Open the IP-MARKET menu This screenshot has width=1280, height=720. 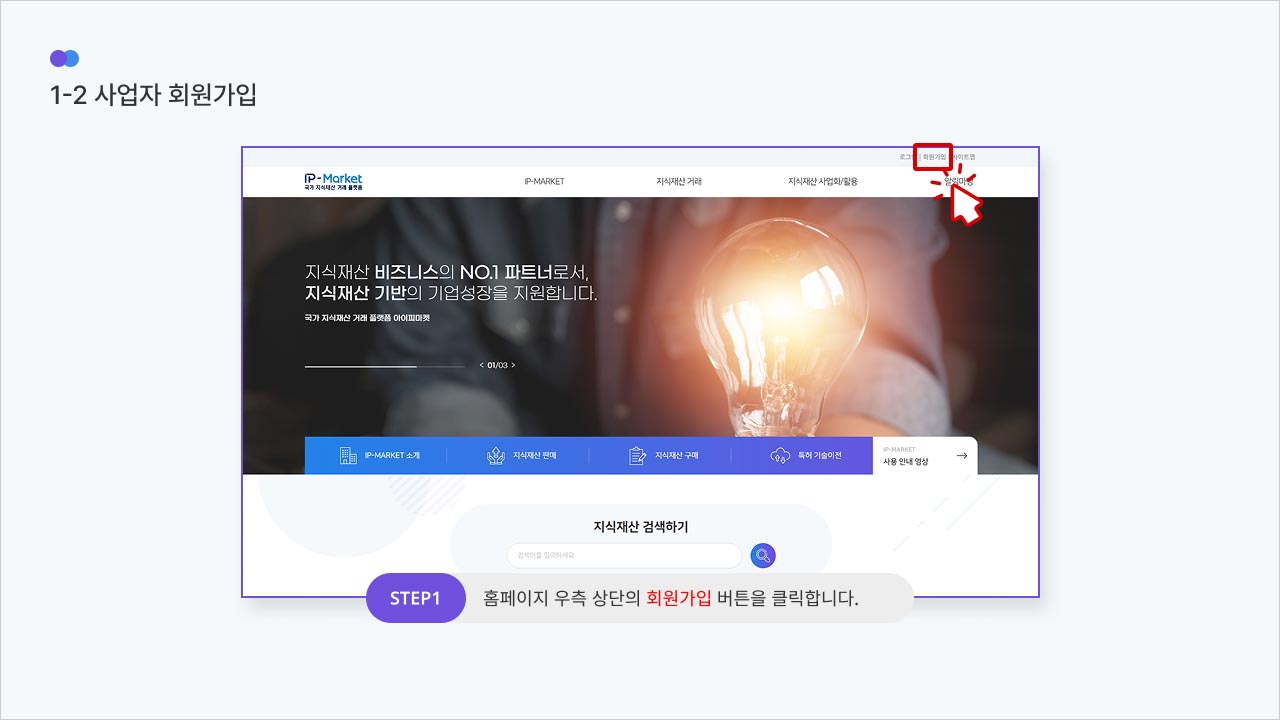[x=544, y=181]
